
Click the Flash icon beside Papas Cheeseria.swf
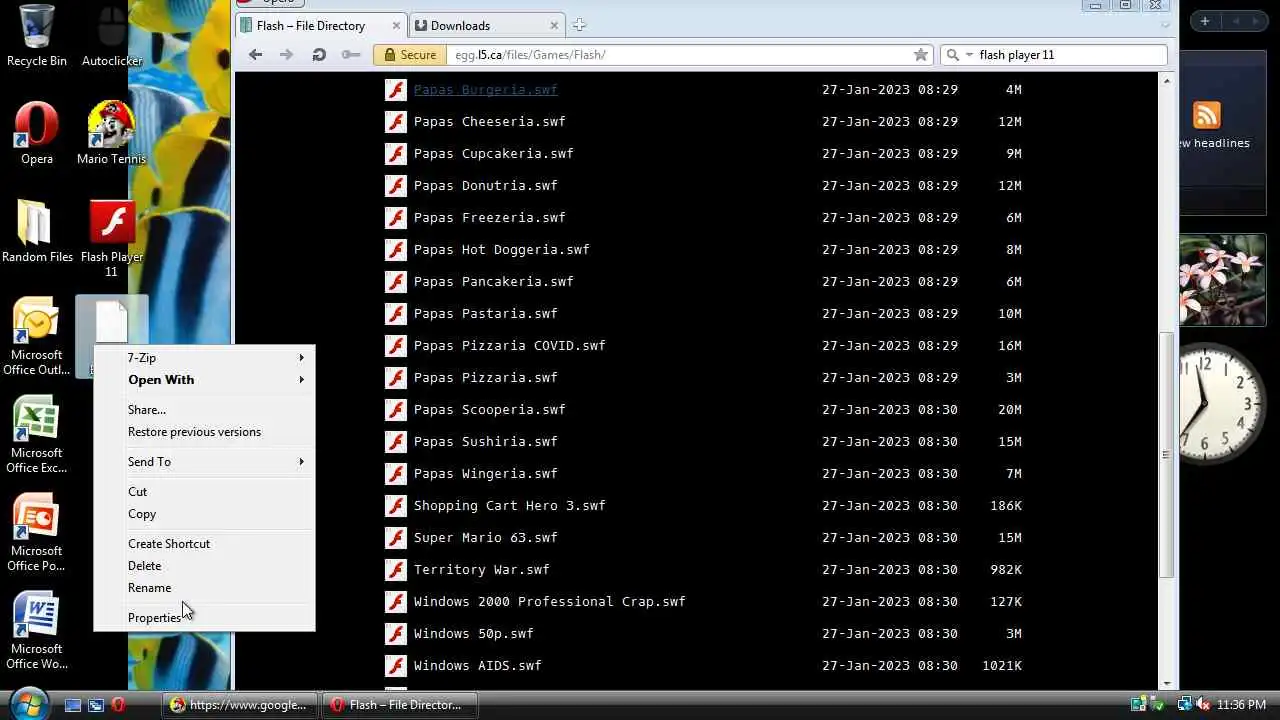(x=396, y=121)
